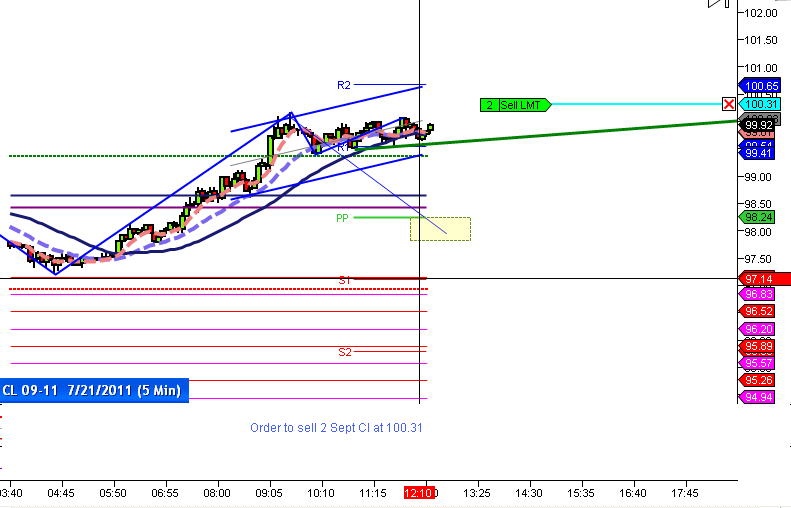Viewport: 791px width, 508px height.
Task: Click the 99.00 price axis label
Action: 758,177
